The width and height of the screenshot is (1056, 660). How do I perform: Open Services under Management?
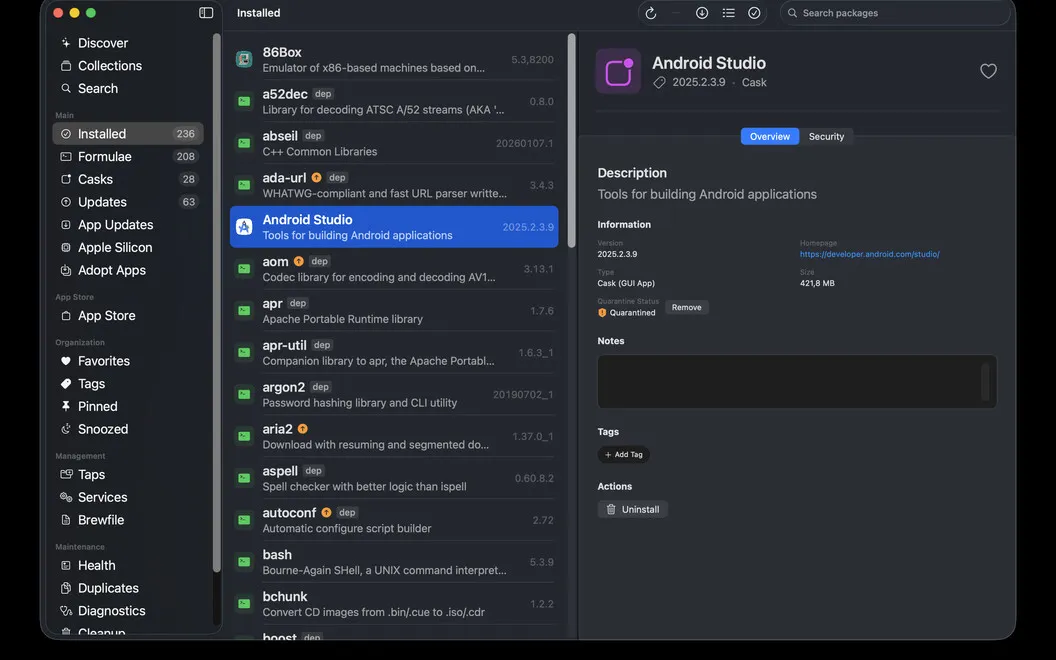click(x=128, y=498)
